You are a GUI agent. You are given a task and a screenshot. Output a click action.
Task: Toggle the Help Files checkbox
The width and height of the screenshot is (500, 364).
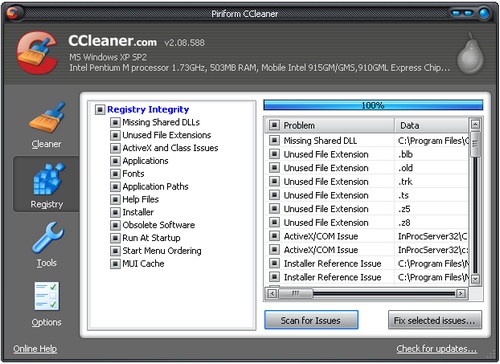tap(115, 199)
